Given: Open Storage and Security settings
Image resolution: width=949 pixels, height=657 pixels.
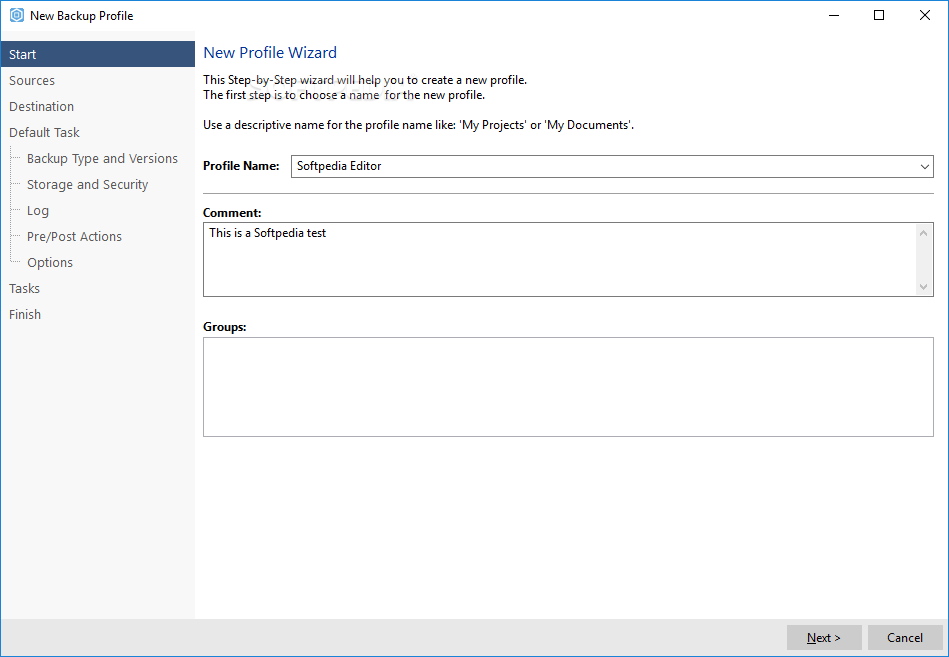Looking at the screenshot, I should click(87, 185).
